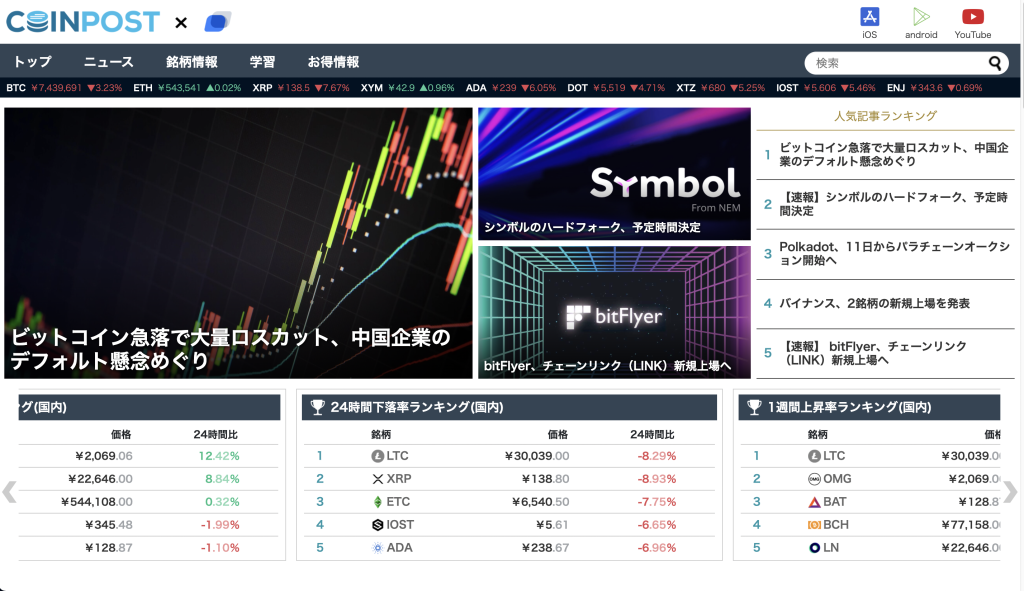Focus the 検索 search field
This screenshot has width=1024, height=591.
tap(906, 63)
